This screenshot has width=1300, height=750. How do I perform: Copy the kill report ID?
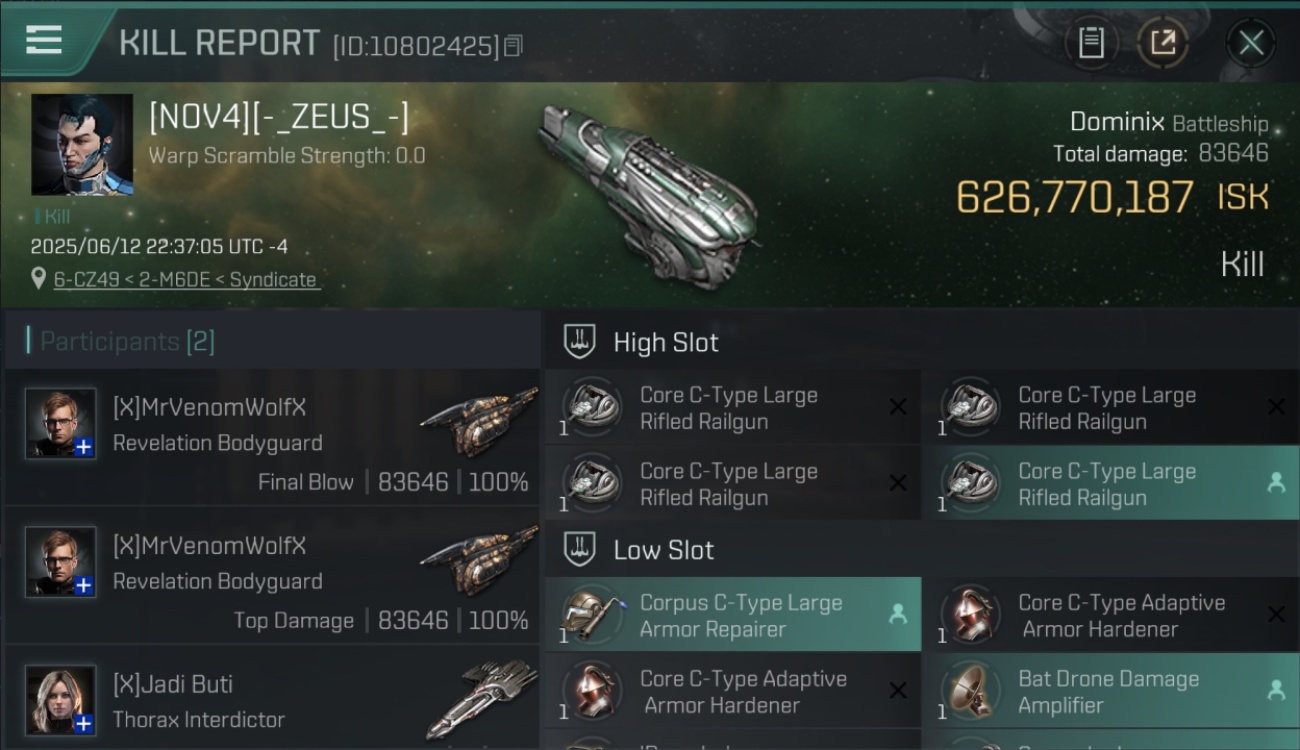[513, 46]
